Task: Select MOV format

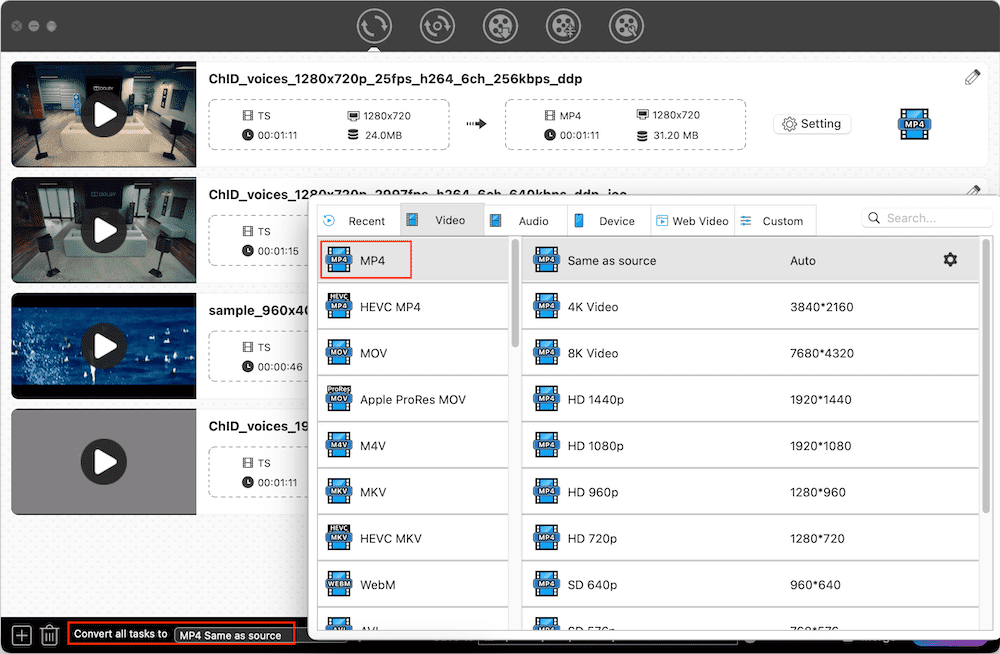Action: tap(413, 353)
